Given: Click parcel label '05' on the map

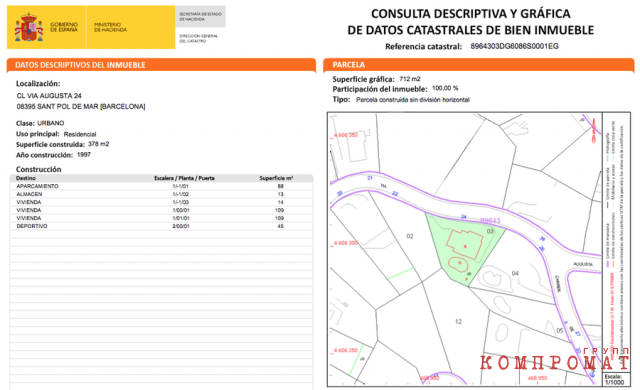Looking at the screenshot, I should point(560,330).
